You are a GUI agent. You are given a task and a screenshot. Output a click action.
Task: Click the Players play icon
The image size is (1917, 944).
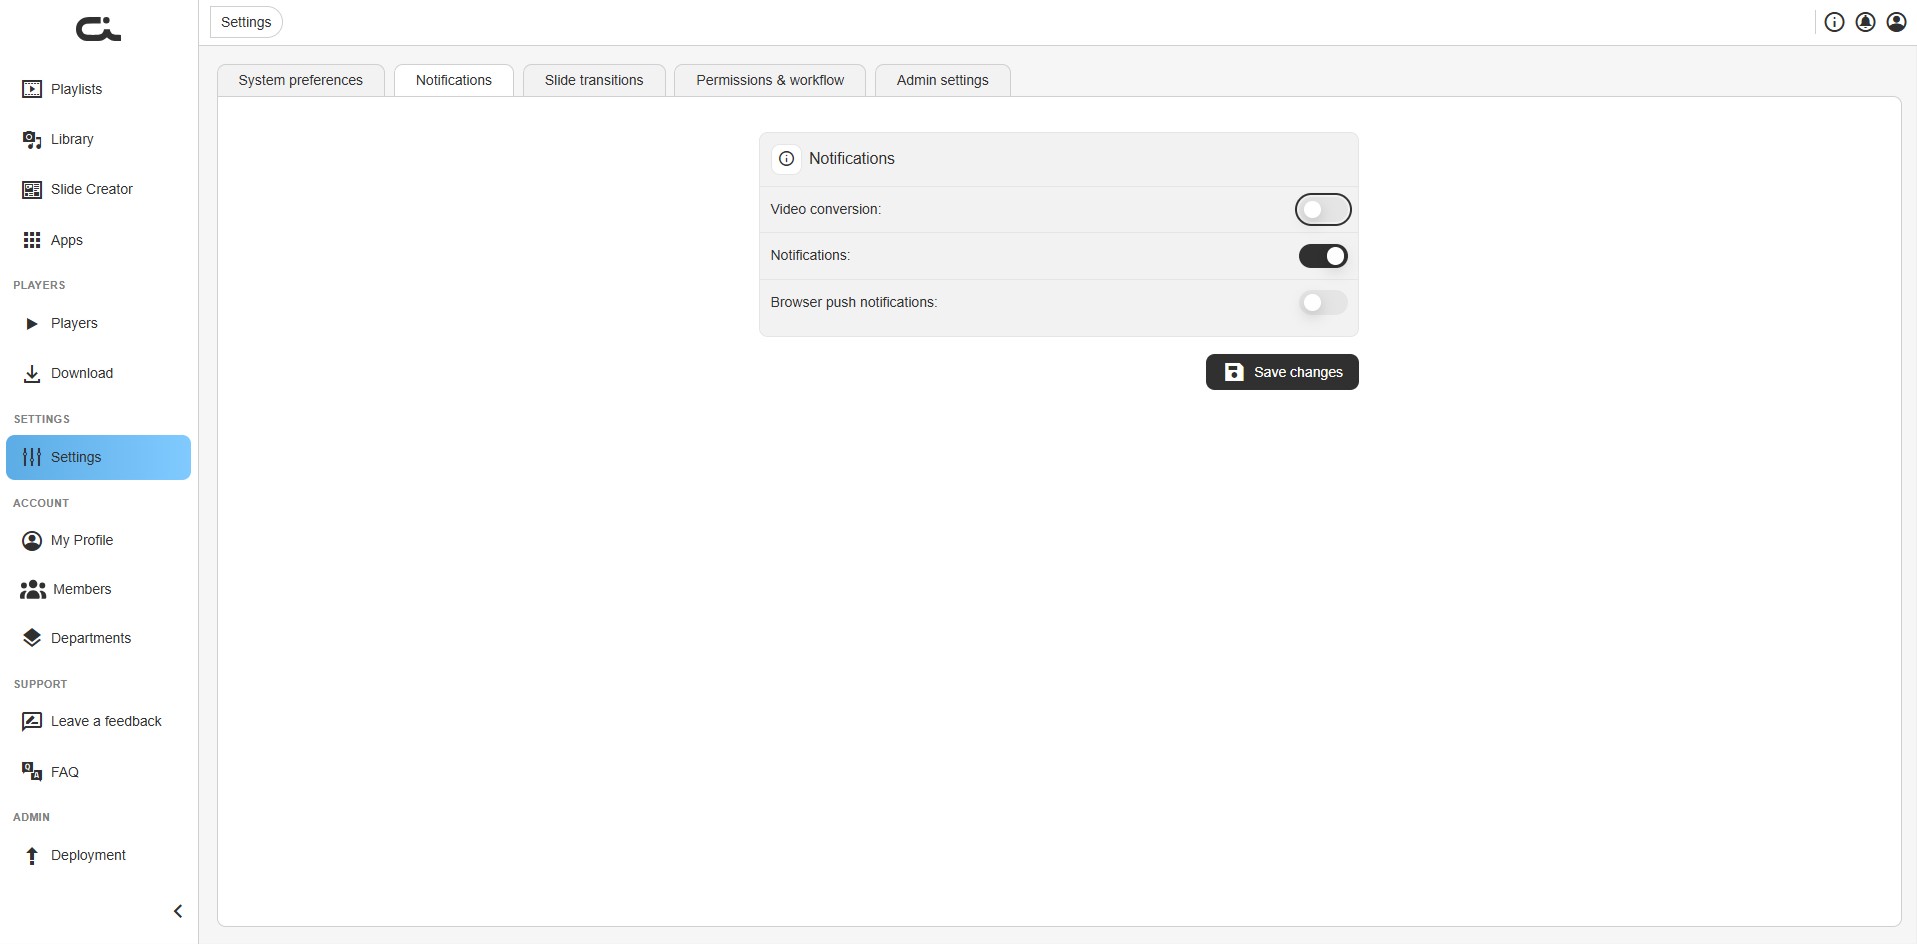click(32, 323)
